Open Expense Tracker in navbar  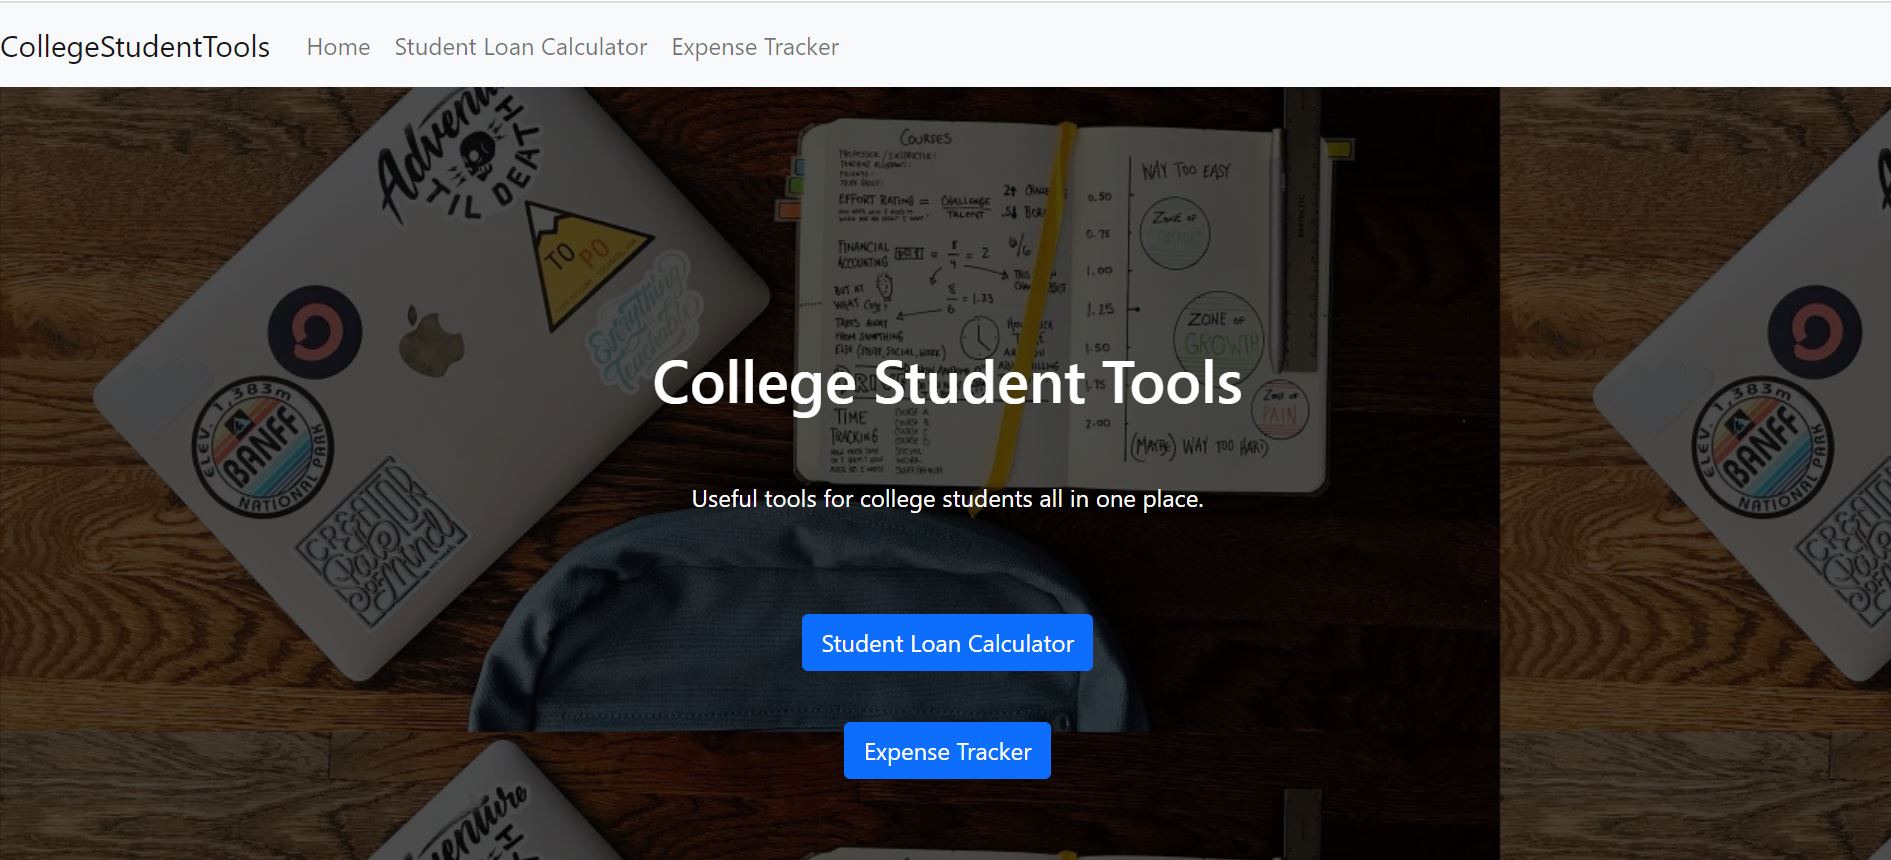(x=755, y=47)
